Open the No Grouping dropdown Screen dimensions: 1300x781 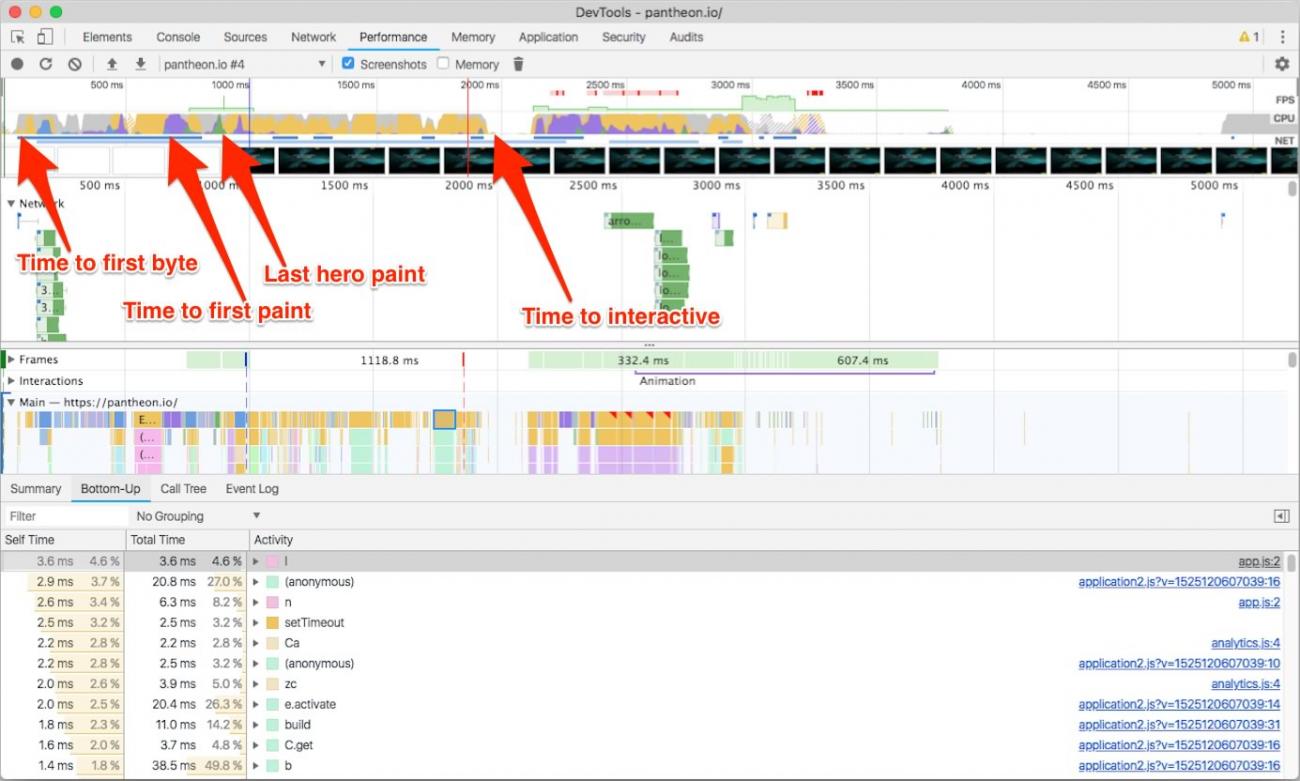point(198,516)
